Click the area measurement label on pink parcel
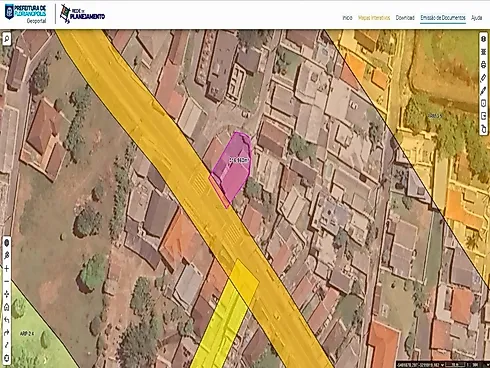The height and width of the screenshot is (368, 490). 239,160
